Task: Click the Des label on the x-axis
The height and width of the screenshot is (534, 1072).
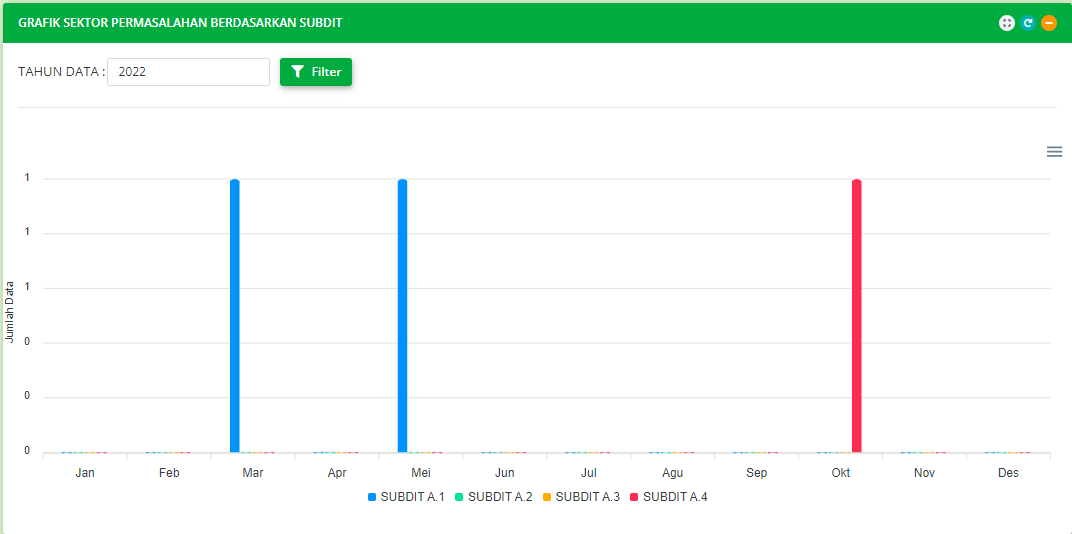Action: [x=1008, y=473]
